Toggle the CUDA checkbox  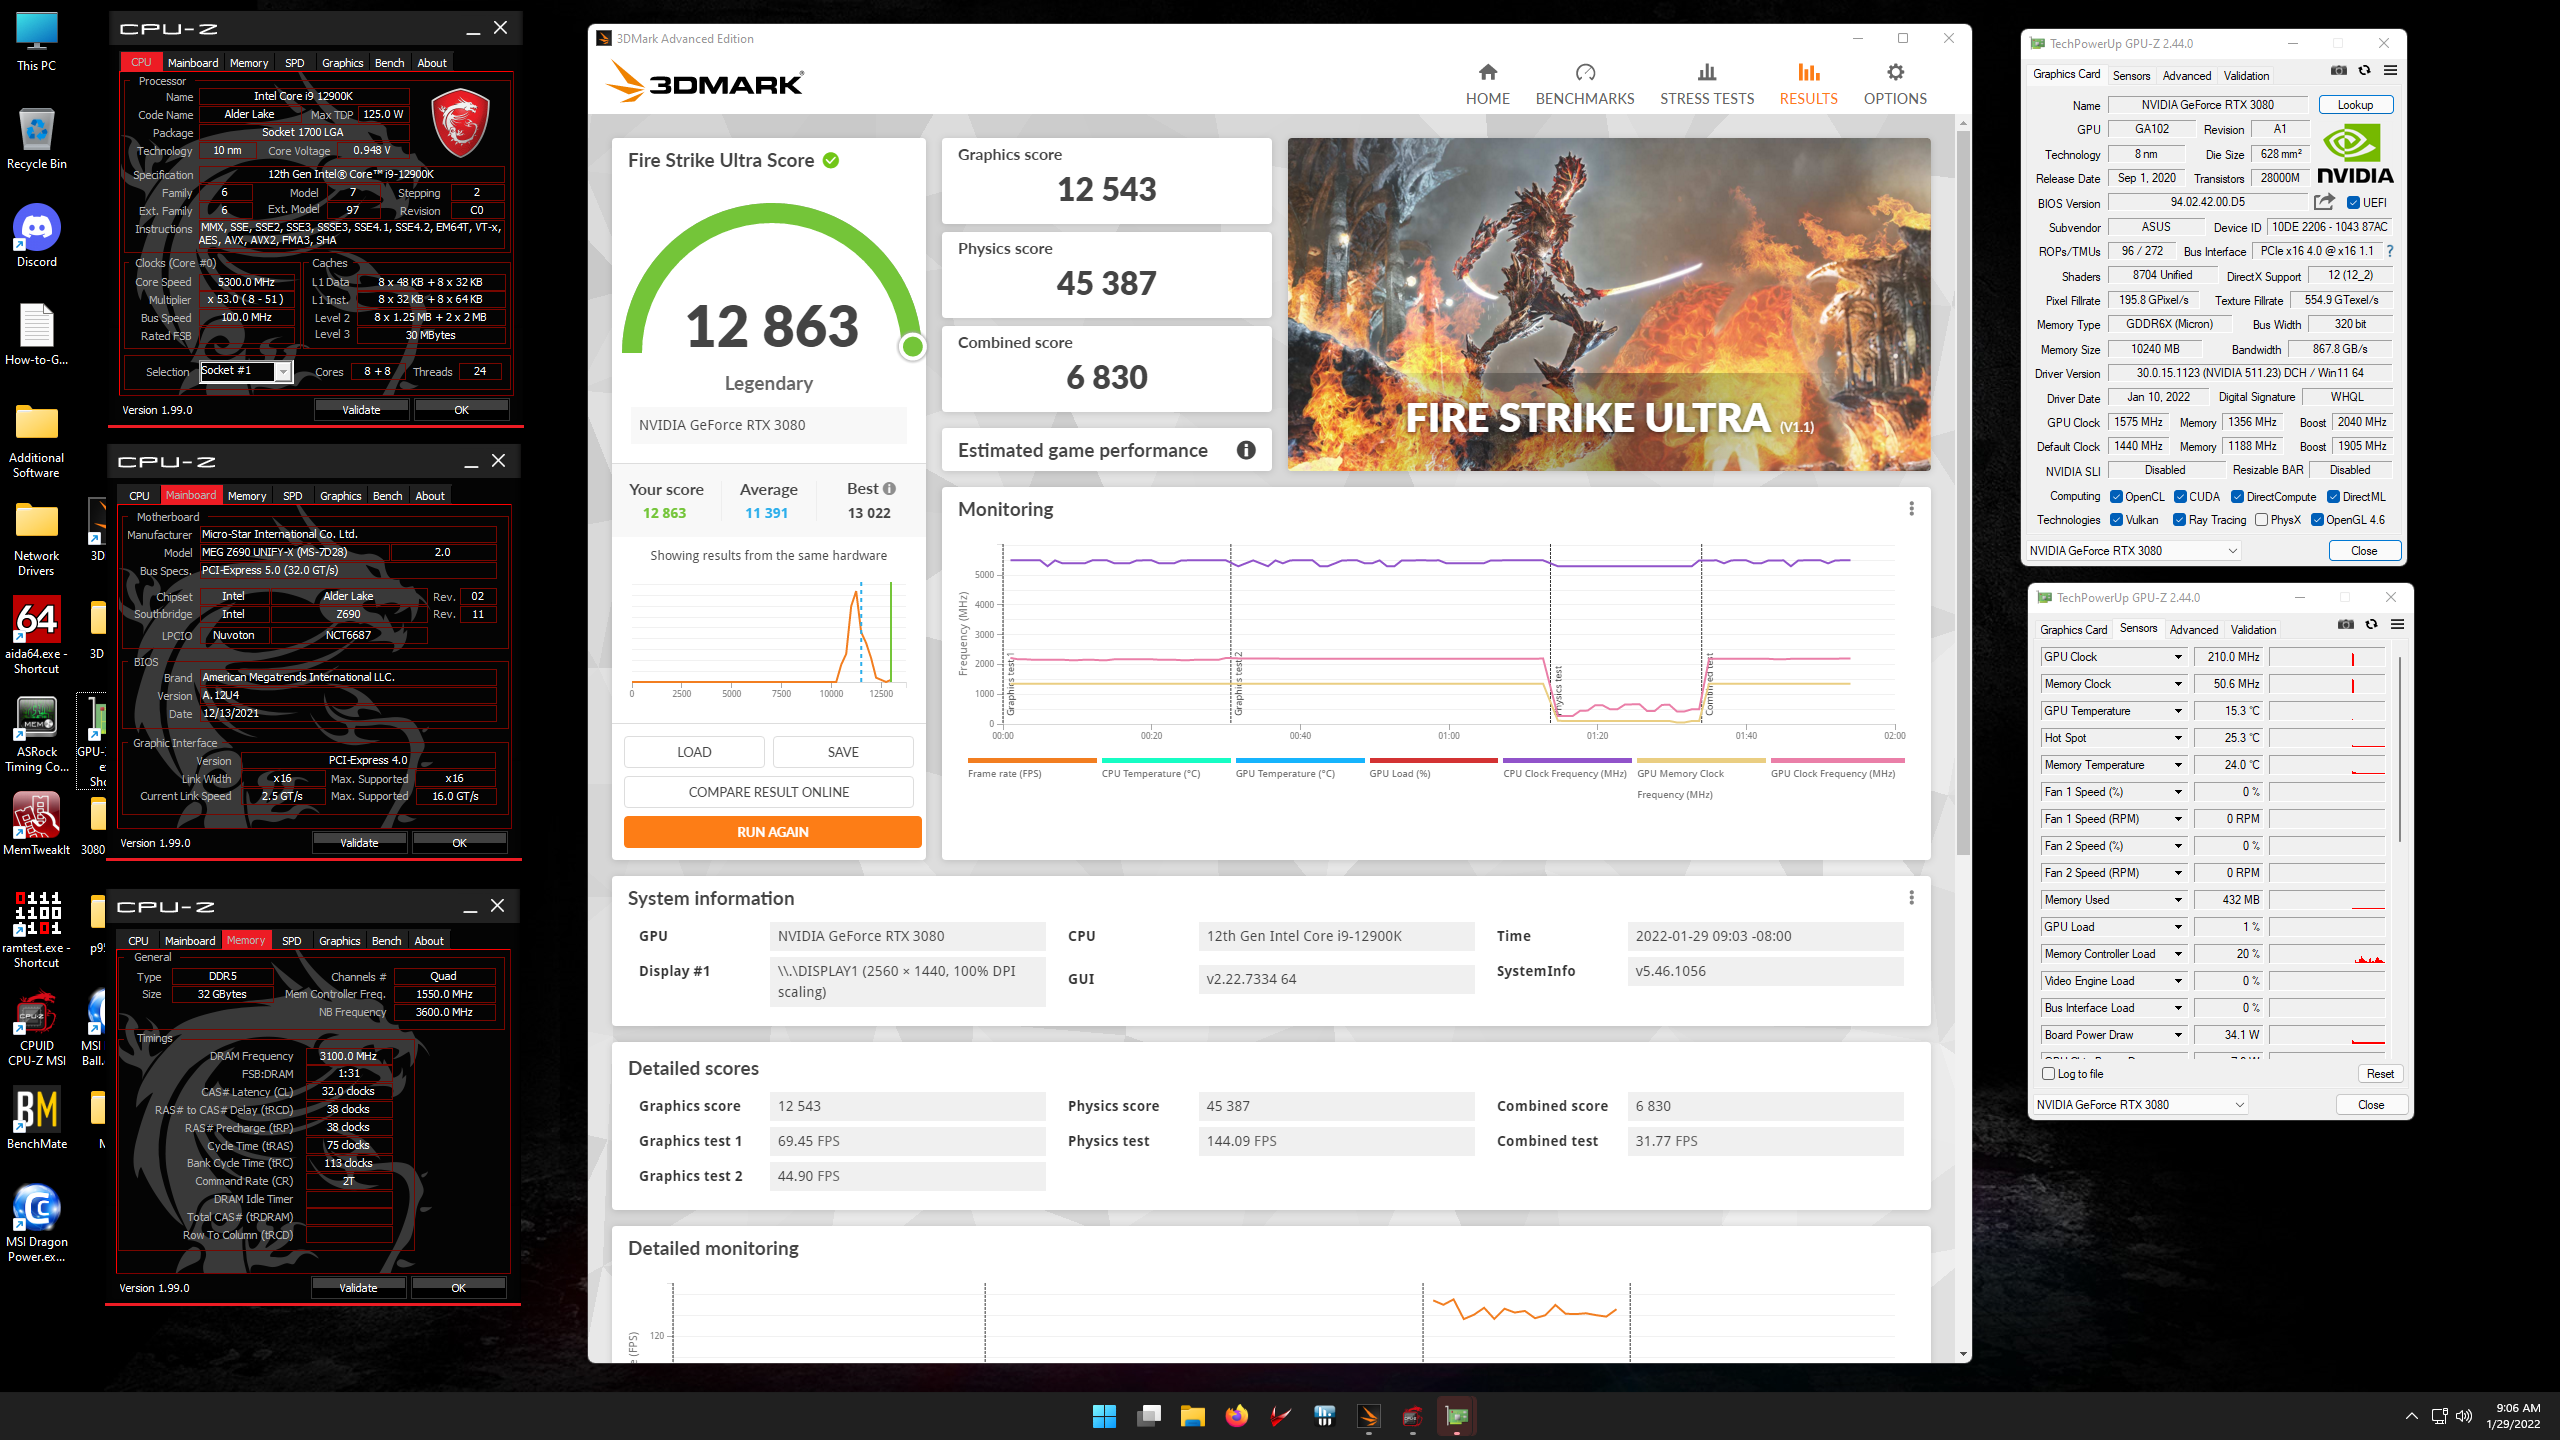coord(2180,497)
